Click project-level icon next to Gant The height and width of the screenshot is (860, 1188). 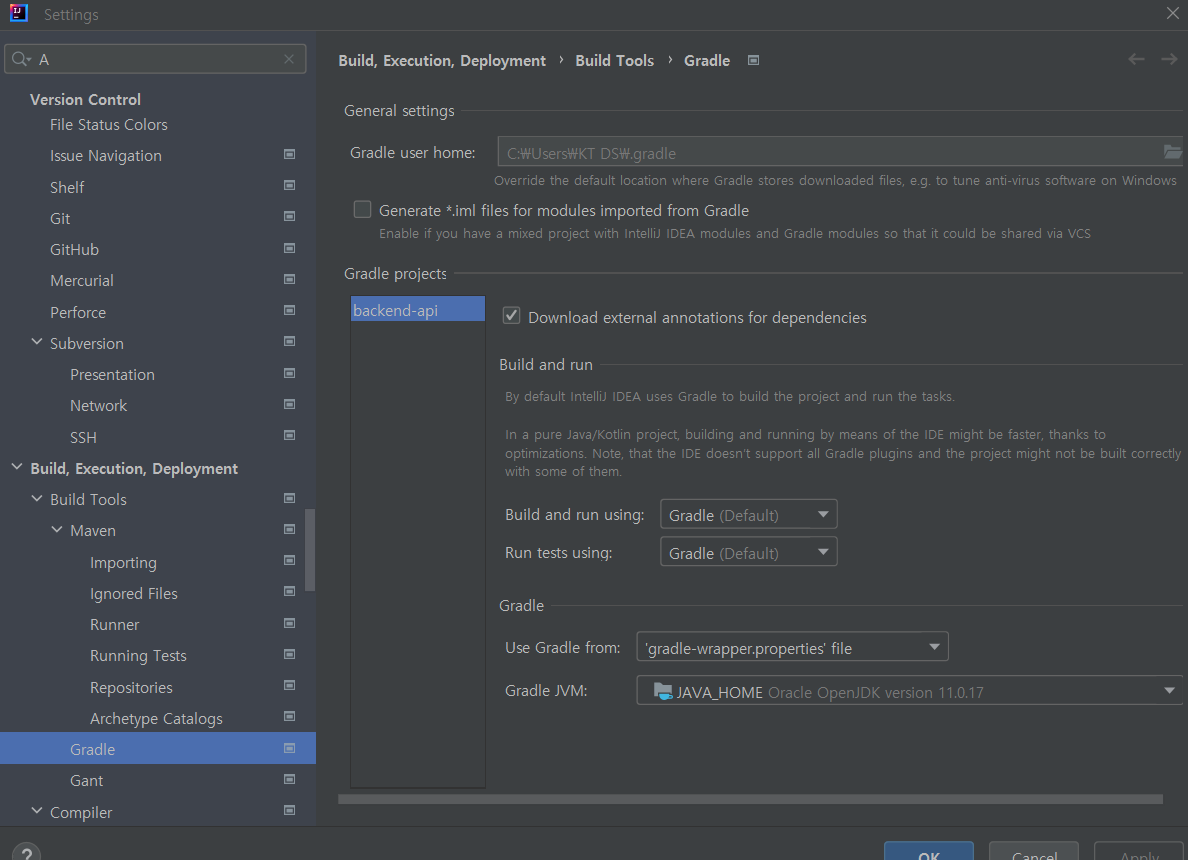[x=289, y=780]
